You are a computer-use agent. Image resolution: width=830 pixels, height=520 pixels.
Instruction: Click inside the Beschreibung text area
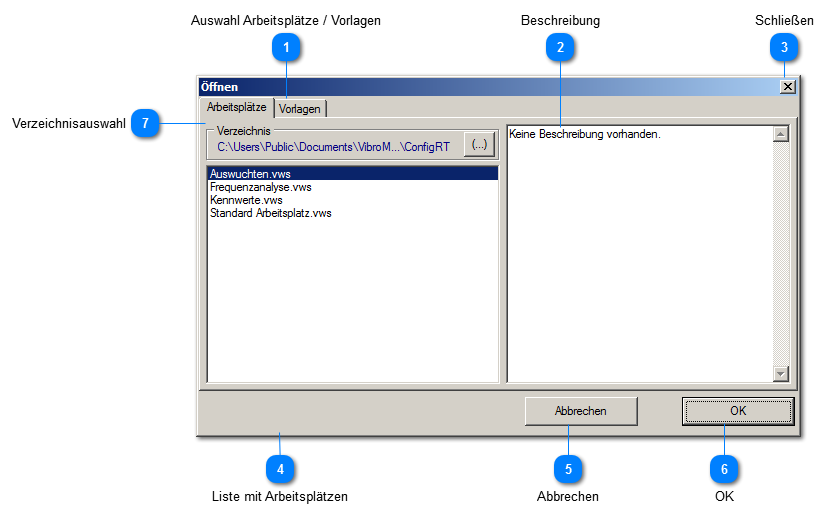(639, 254)
